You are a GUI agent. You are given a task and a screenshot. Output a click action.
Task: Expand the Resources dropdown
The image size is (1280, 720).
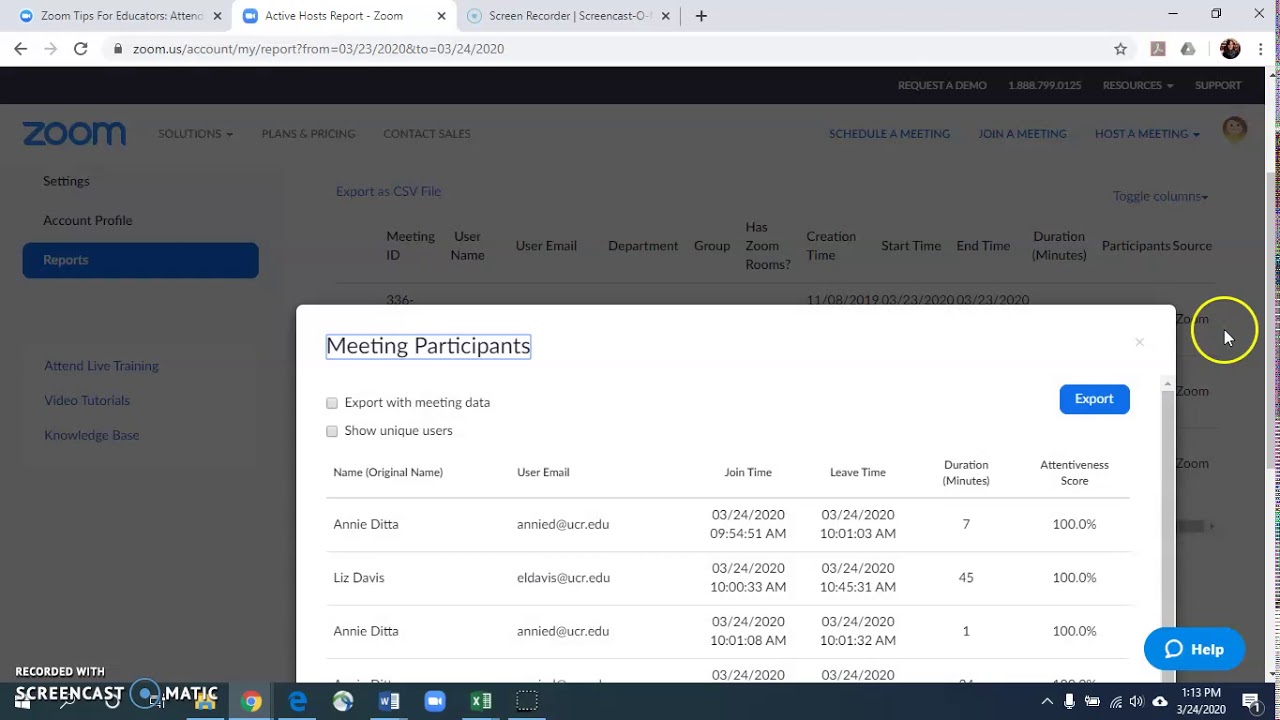tap(1138, 86)
